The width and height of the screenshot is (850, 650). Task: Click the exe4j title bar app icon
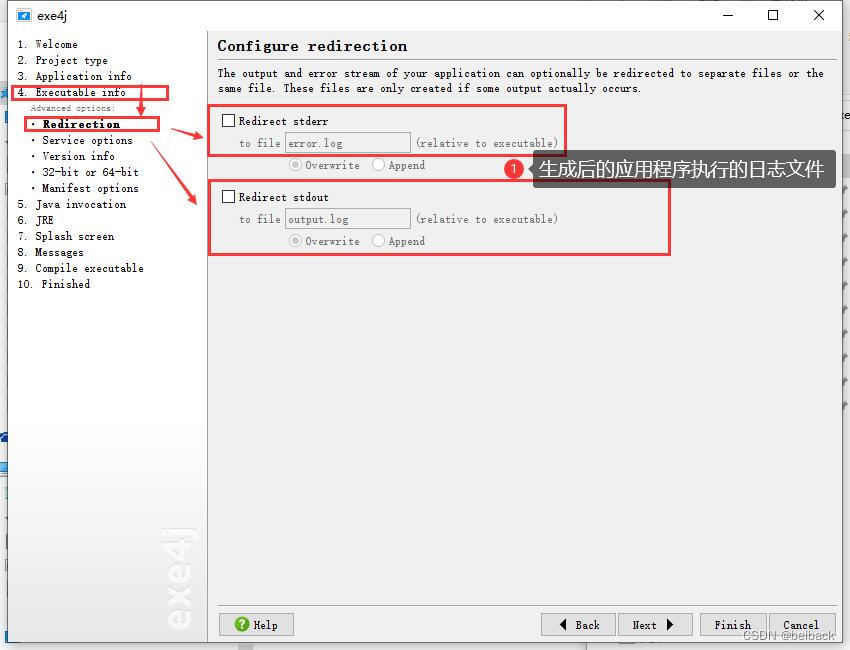23,15
